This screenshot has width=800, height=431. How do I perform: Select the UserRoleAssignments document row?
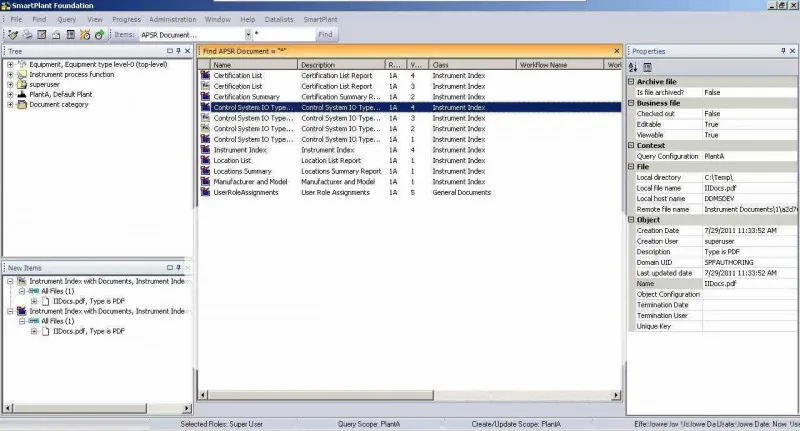tap(410, 193)
